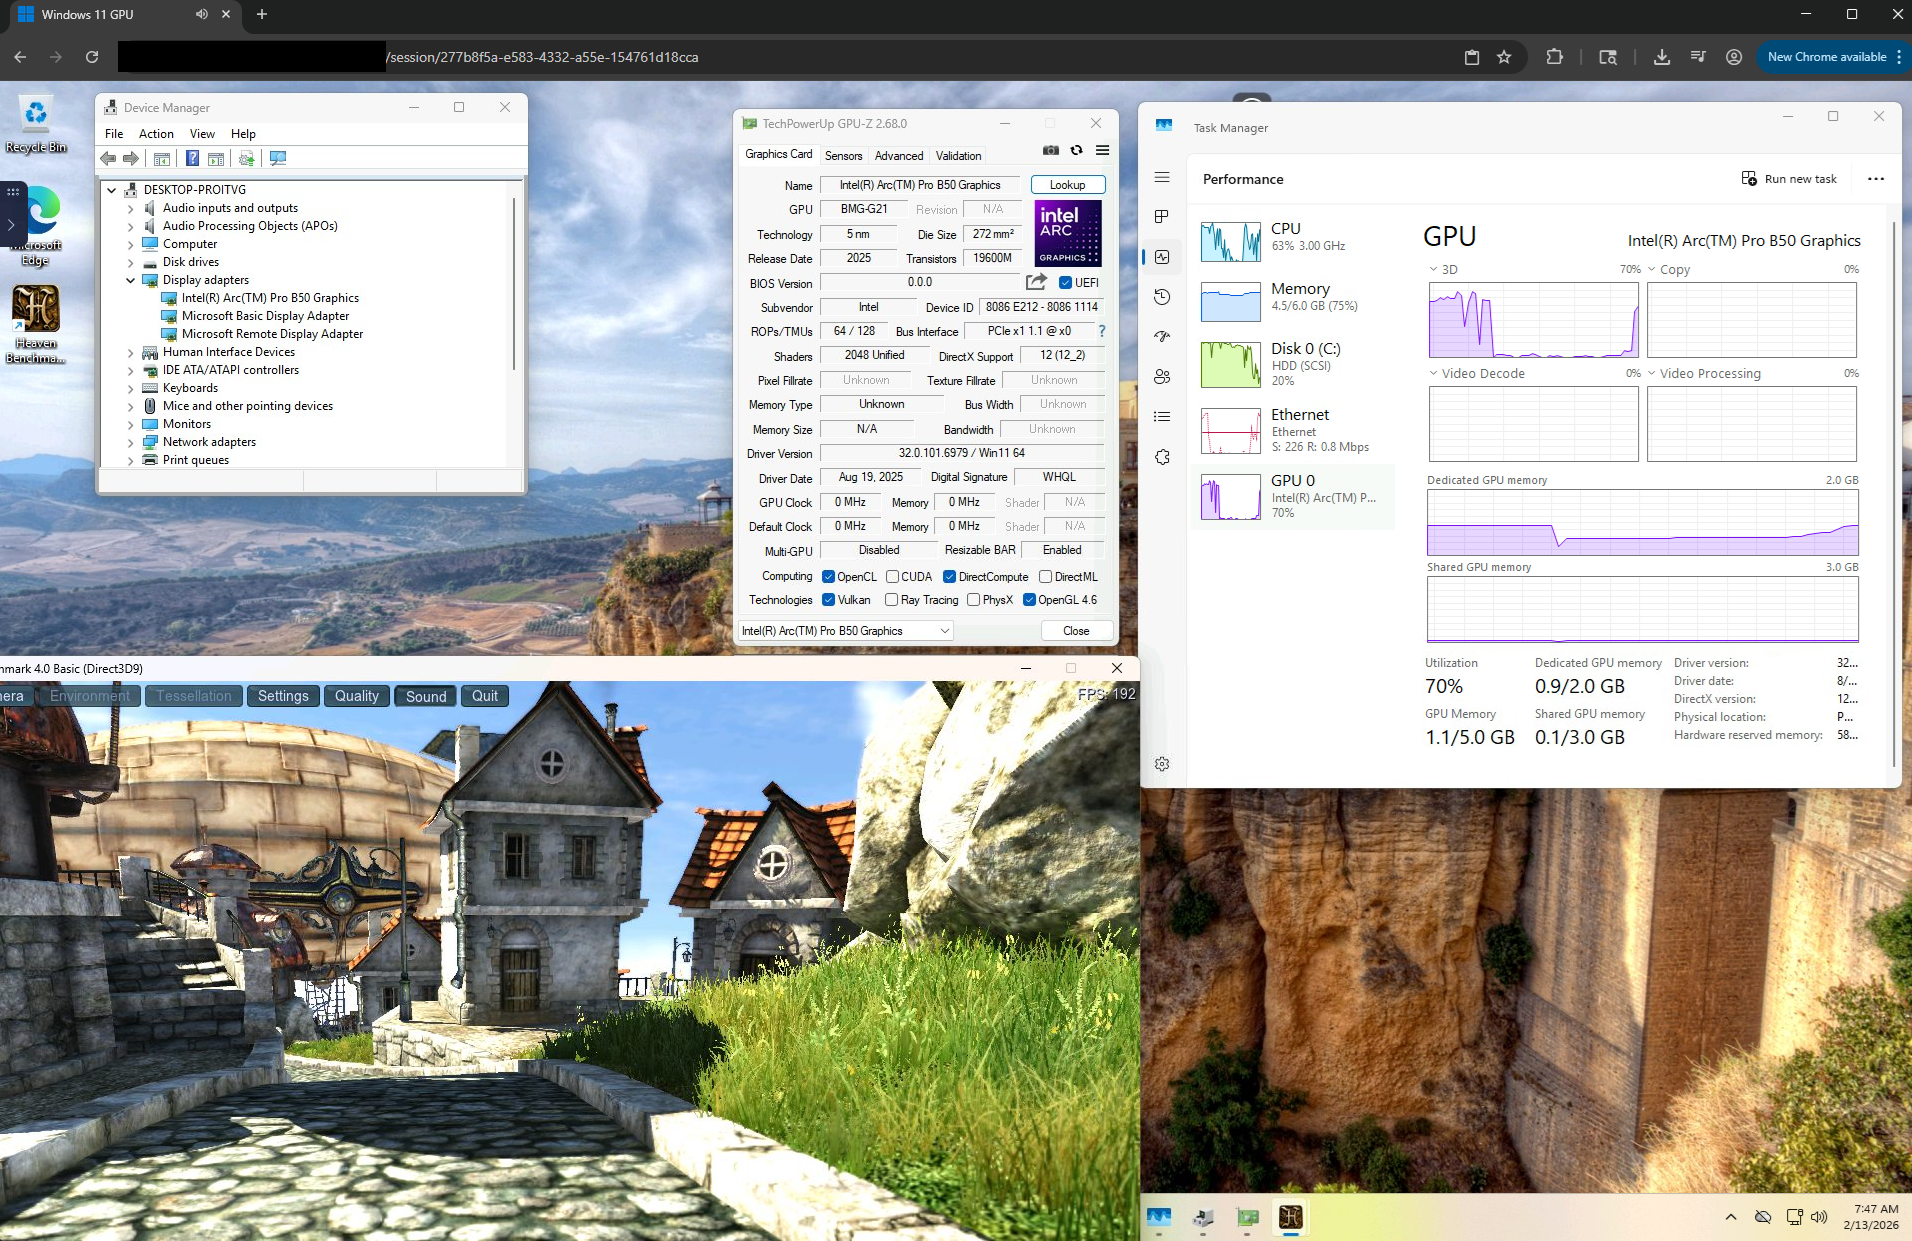Open the View menu in Device Manager

pos(202,134)
